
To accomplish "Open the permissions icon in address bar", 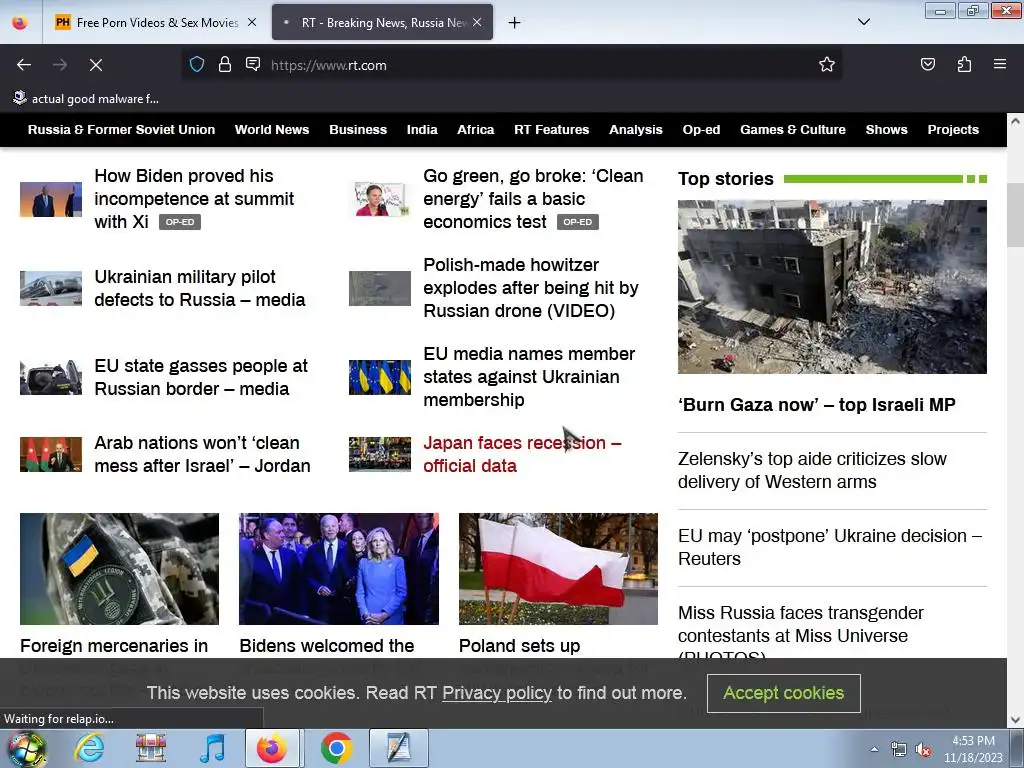I will (x=253, y=64).
